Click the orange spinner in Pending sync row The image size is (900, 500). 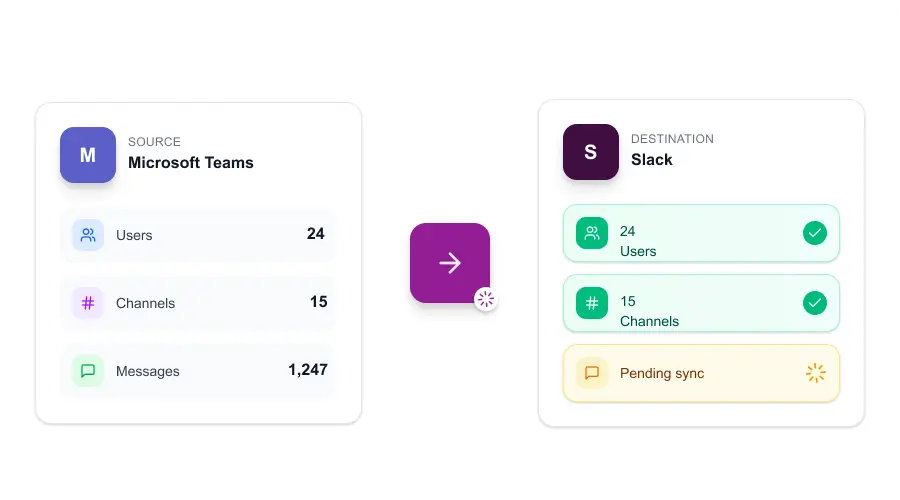pos(815,373)
